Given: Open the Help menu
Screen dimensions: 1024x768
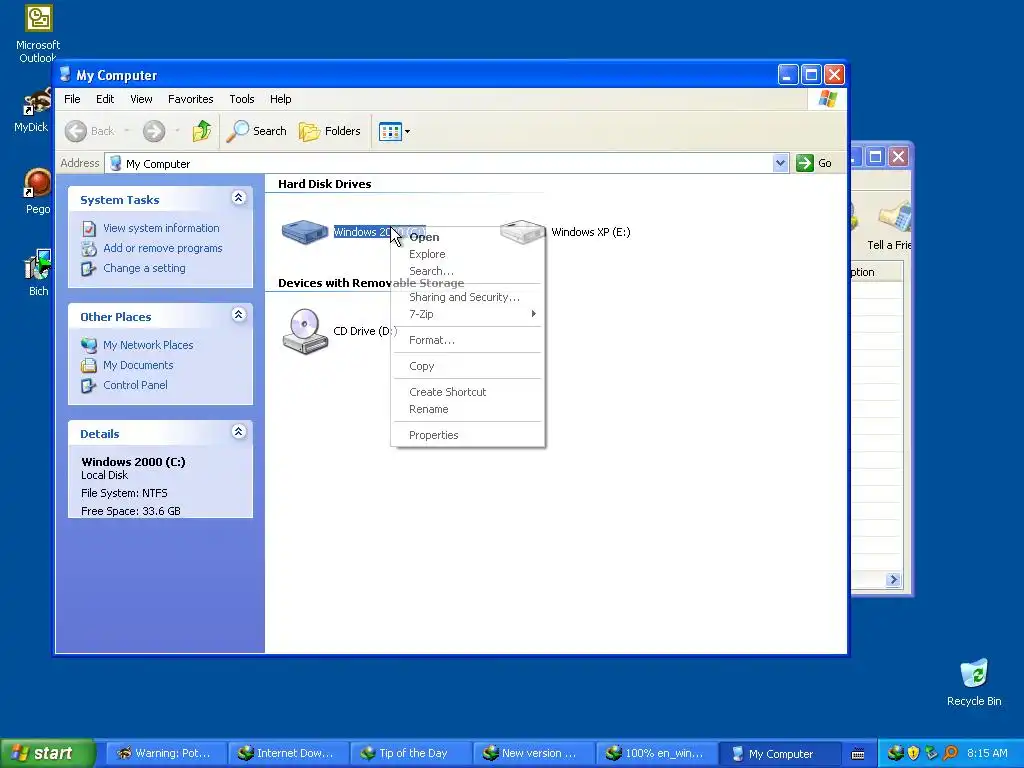Looking at the screenshot, I should coord(281,99).
